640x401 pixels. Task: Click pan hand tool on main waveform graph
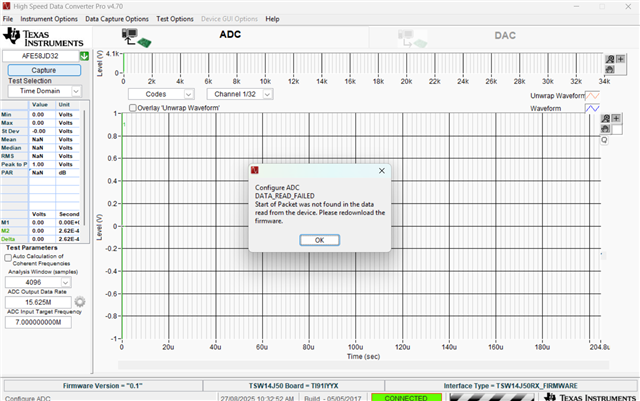606,129
